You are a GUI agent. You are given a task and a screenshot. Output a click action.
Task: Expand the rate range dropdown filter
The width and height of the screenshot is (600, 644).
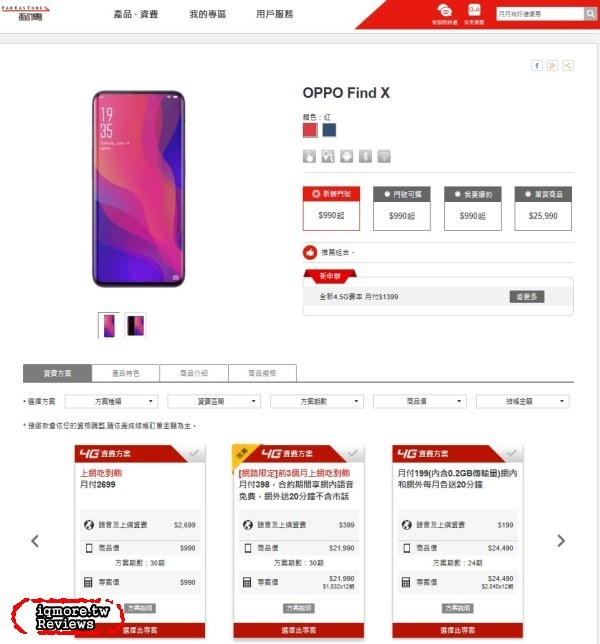click(214, 401)
